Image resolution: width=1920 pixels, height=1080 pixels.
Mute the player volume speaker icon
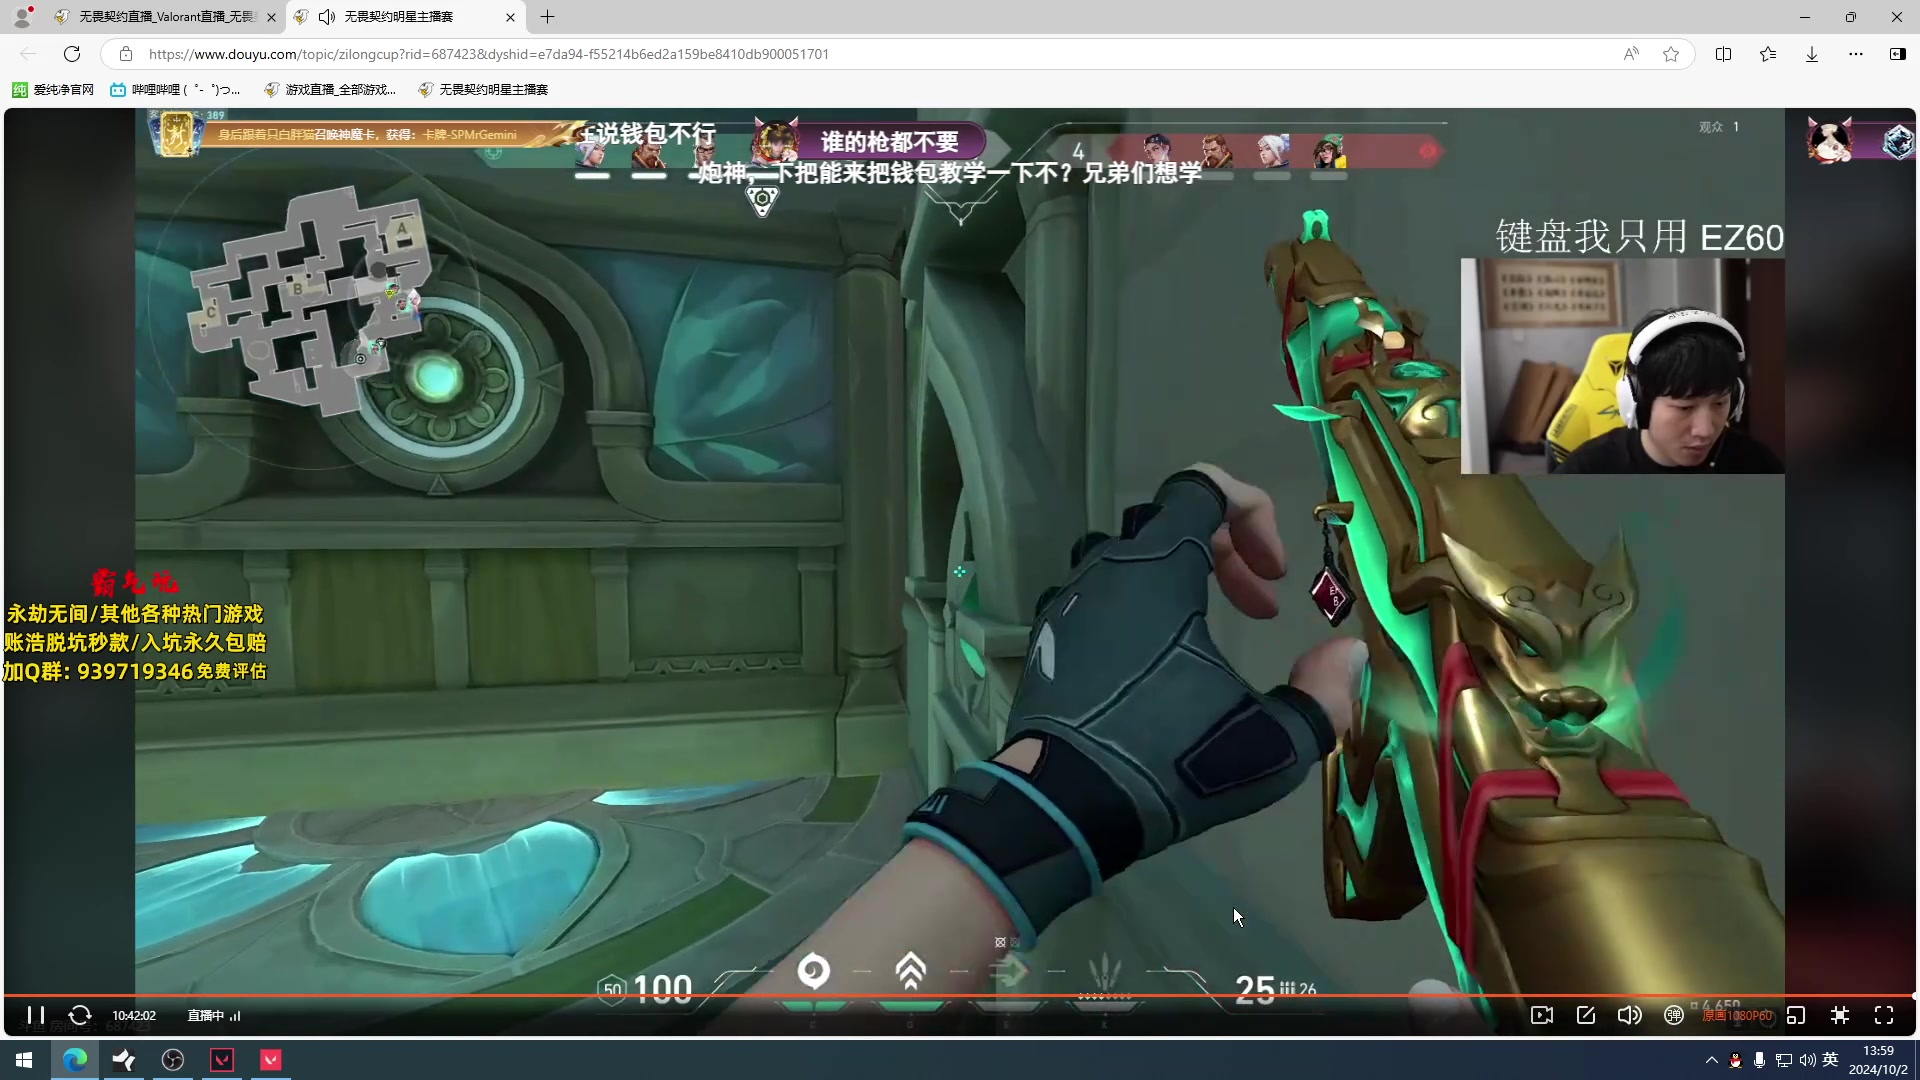(x=1630, y=1015)
